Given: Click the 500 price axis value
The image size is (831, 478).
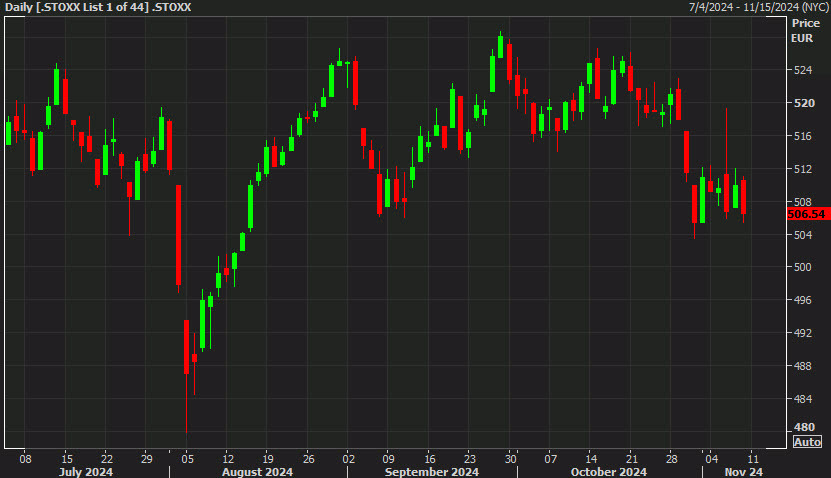Looking at the screenshot, I should click(803, 267).
